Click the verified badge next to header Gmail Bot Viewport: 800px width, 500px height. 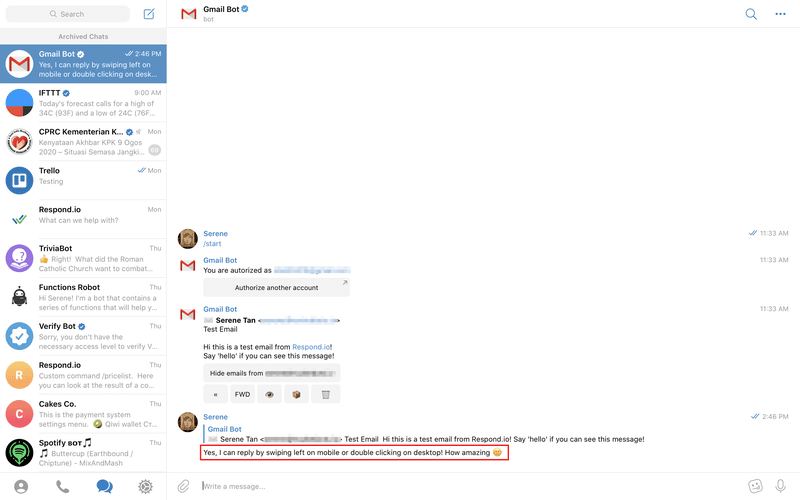[x=245, y=9]
